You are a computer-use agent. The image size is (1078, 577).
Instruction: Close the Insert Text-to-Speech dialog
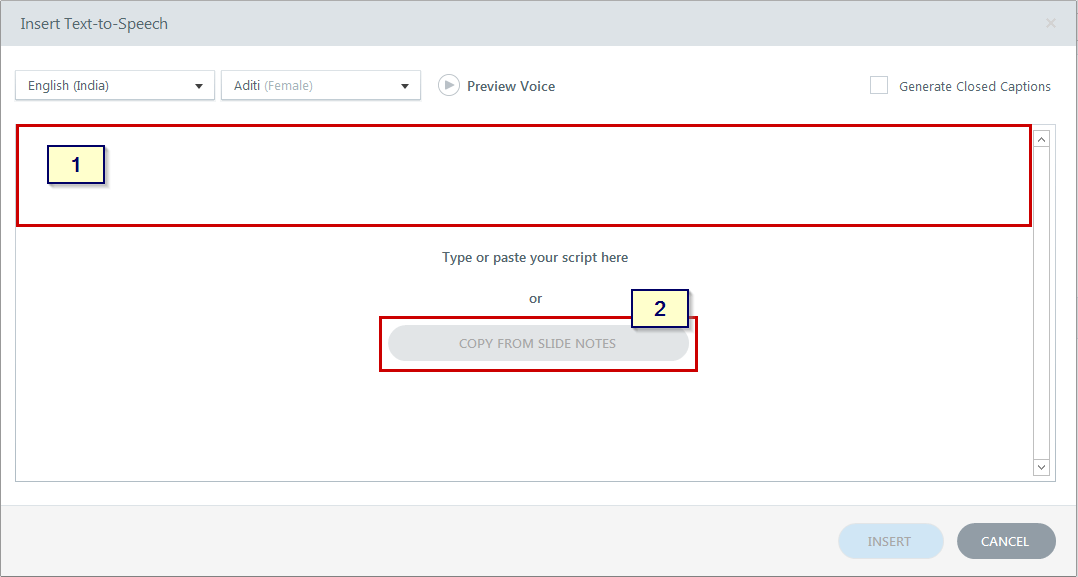[x=1050, y=23]
